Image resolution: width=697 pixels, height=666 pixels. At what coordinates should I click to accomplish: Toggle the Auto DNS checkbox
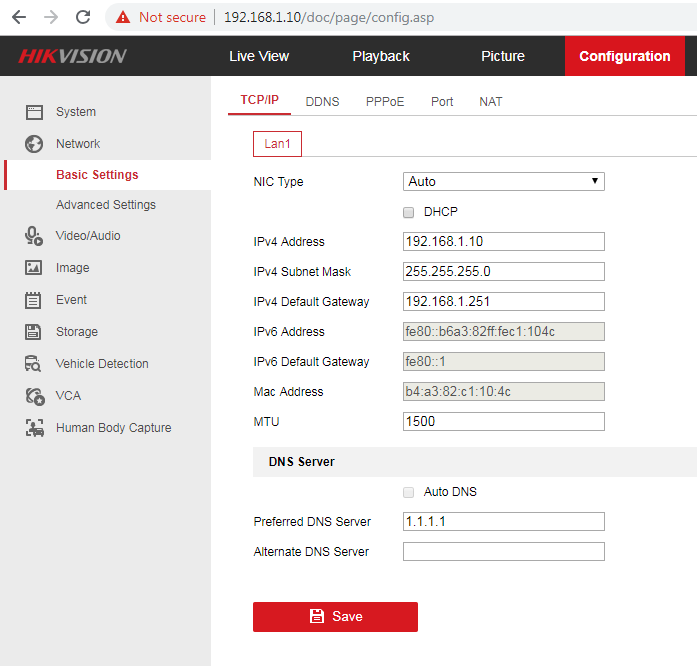point(408,492)
